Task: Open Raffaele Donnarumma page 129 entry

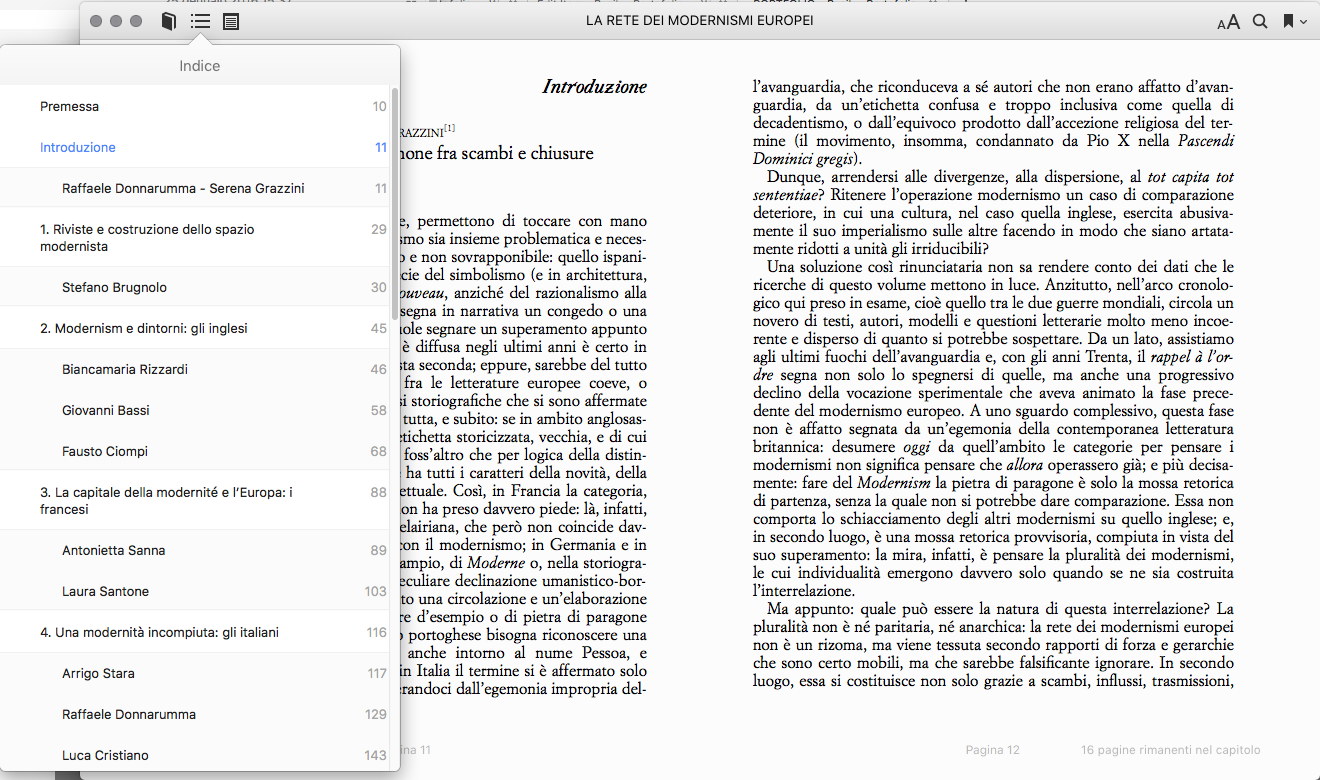Action: click(x=195, y=714)
